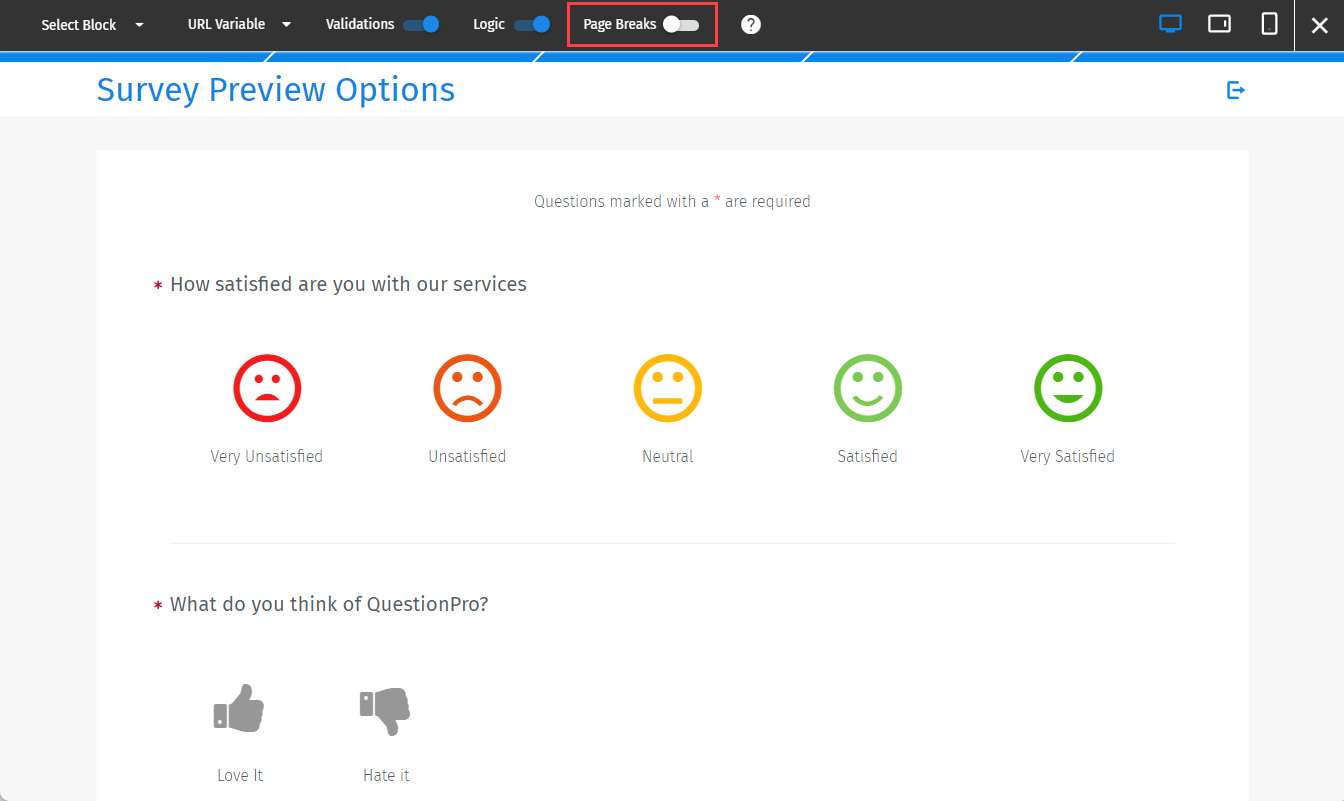Switch to desktop preview mode
The height and width of the screenshot is (801, 1344).
[1170, 23]
